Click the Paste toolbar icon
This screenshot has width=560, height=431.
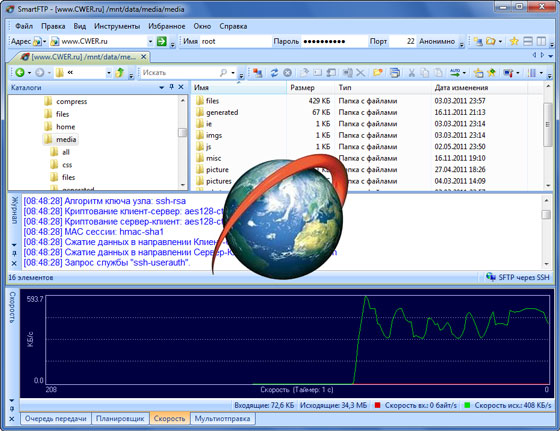tap(438, 72)
